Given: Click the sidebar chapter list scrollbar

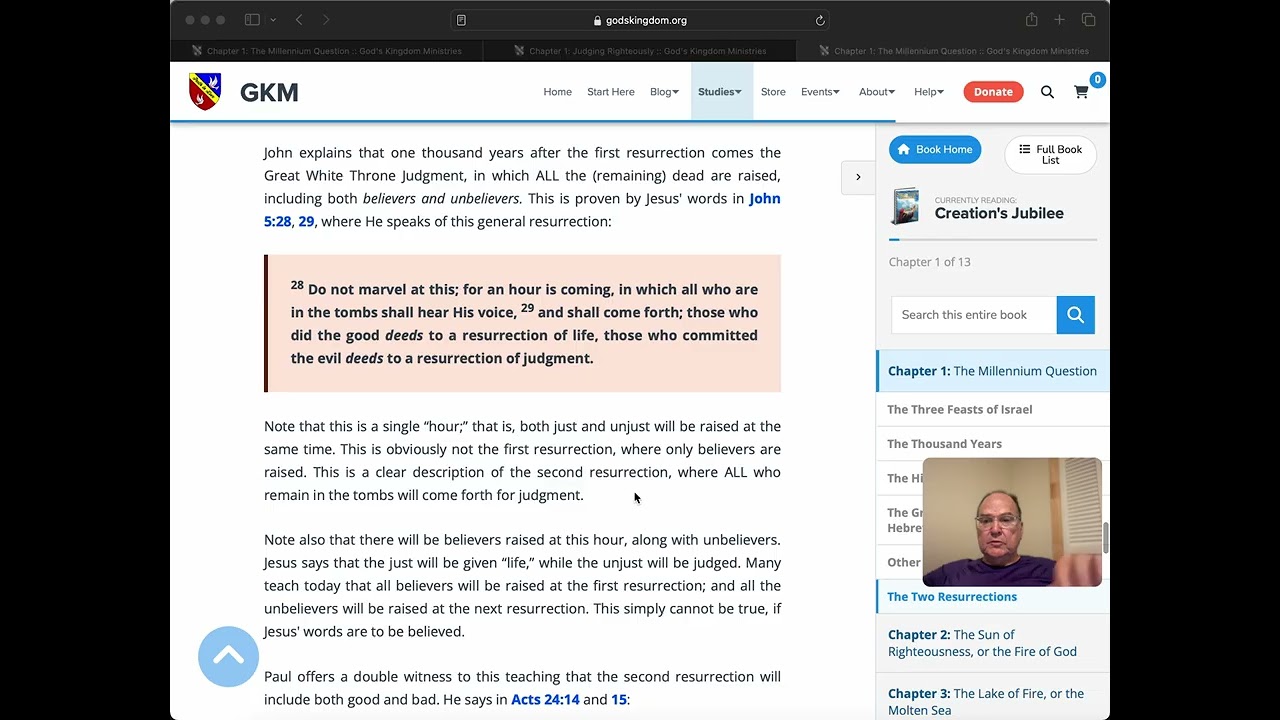Looking at the screenshot, I should coord(1106,537).
